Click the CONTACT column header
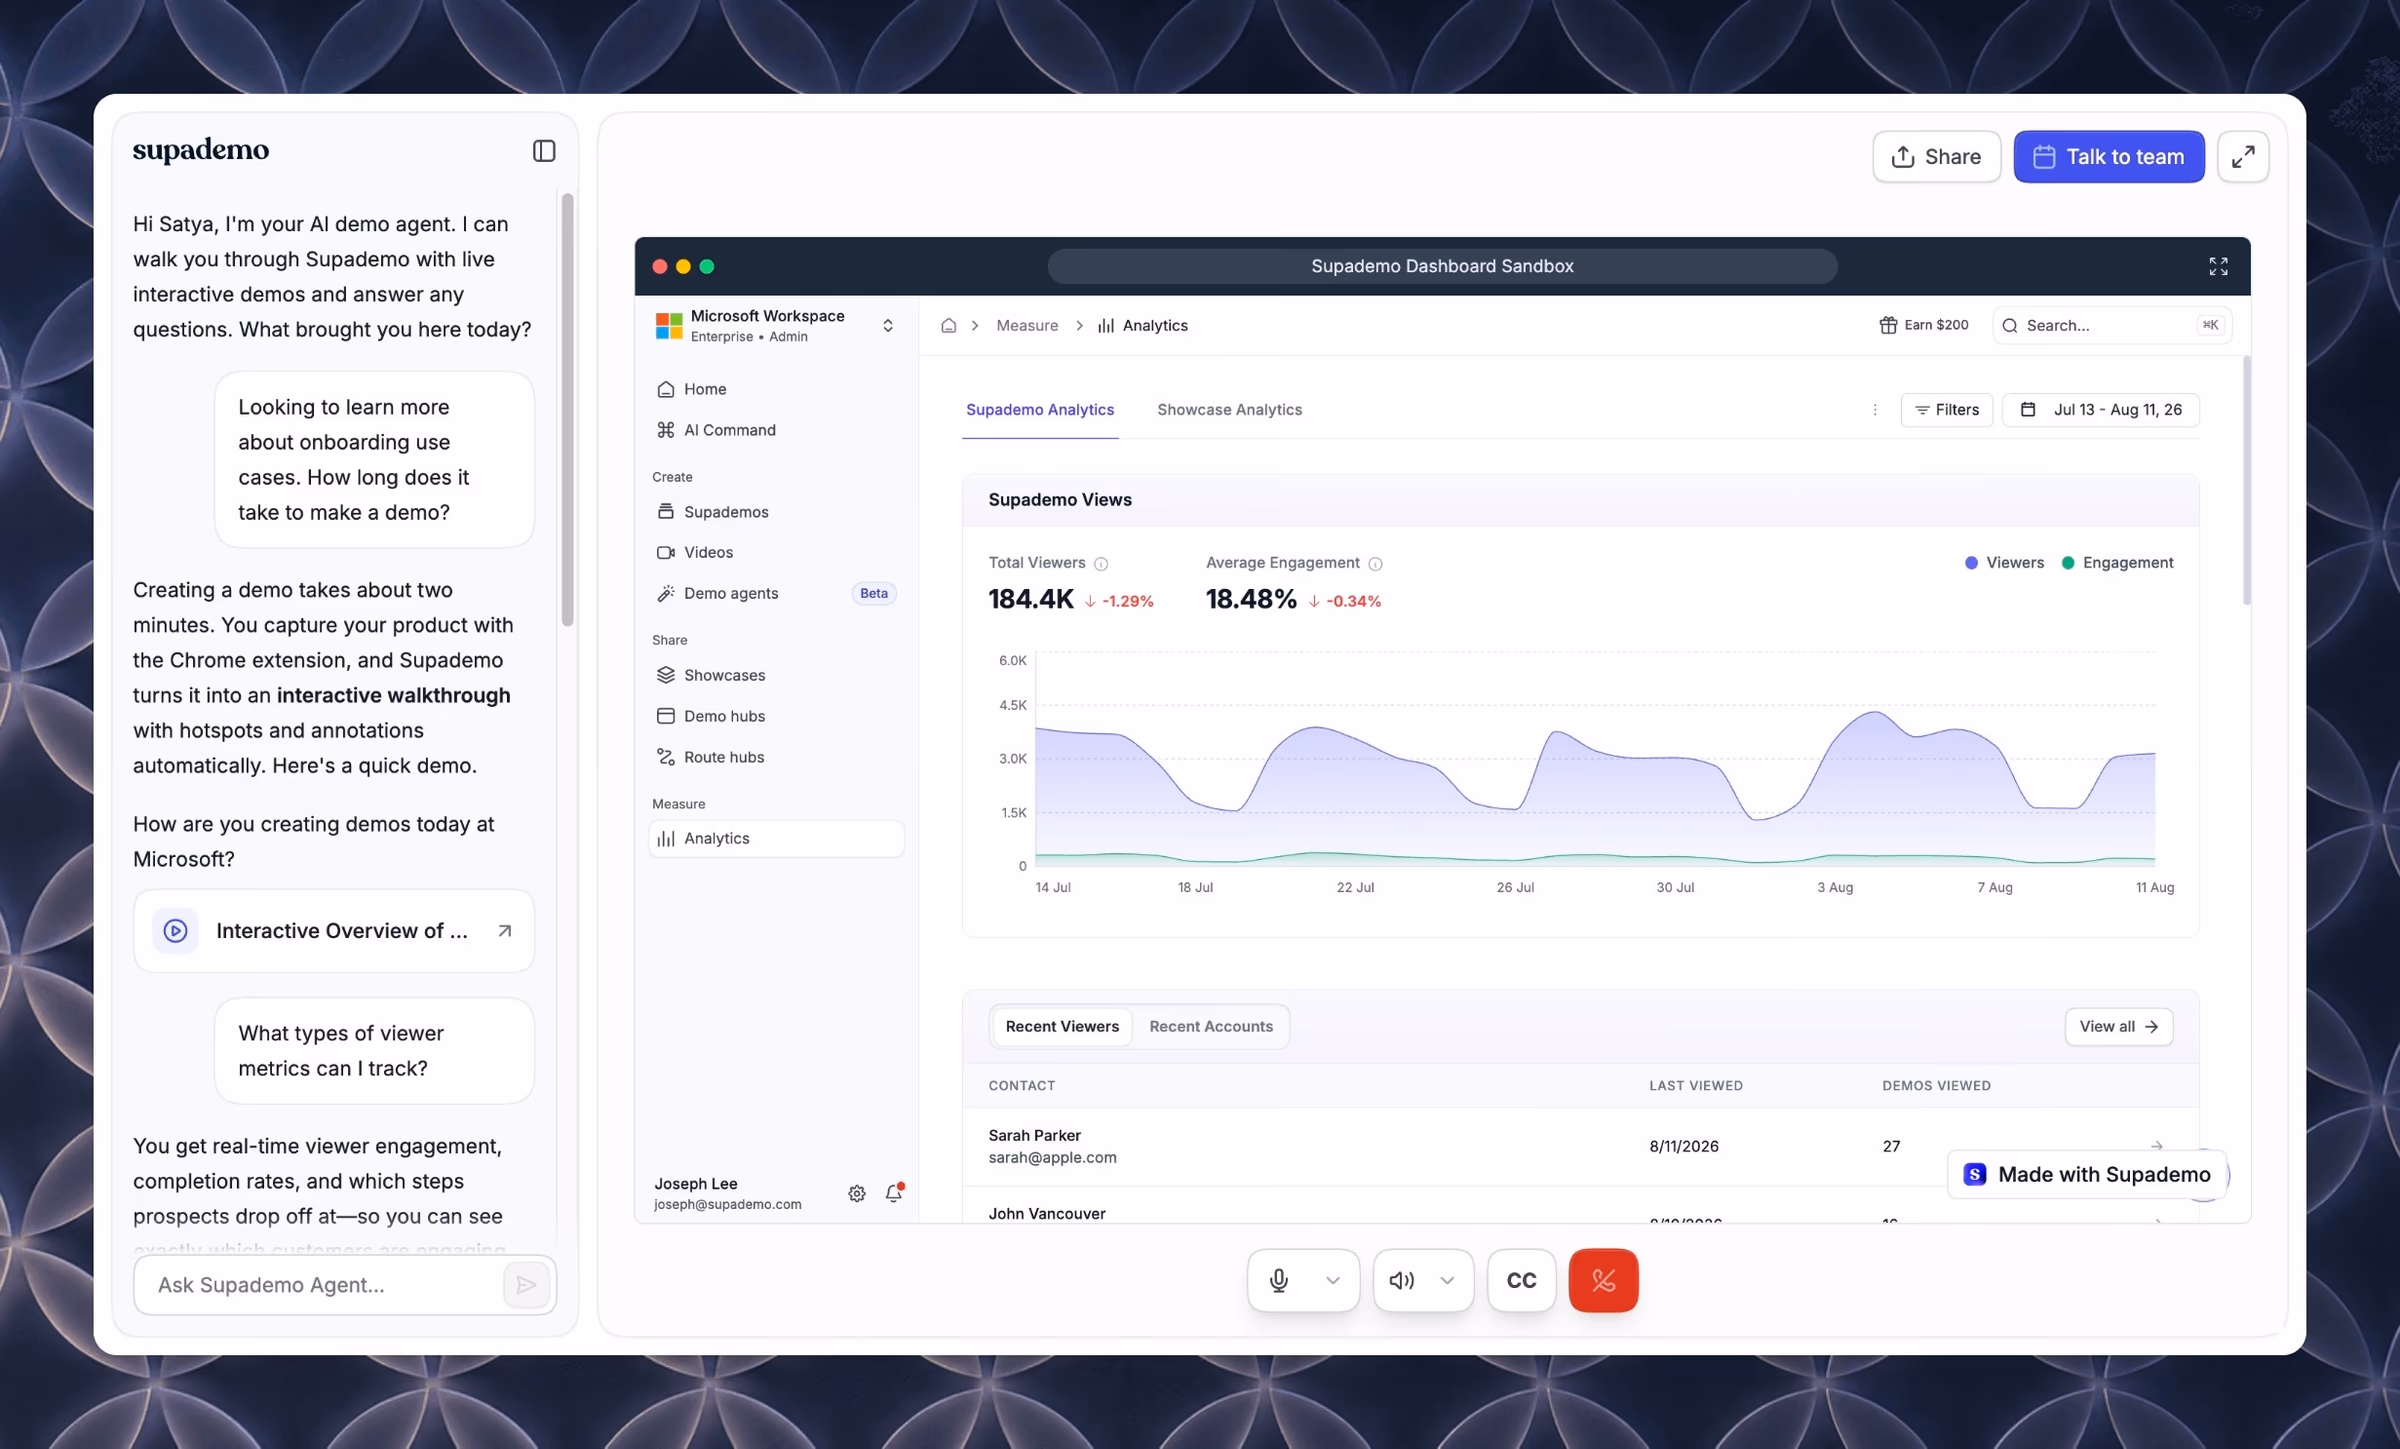 1021,1086
